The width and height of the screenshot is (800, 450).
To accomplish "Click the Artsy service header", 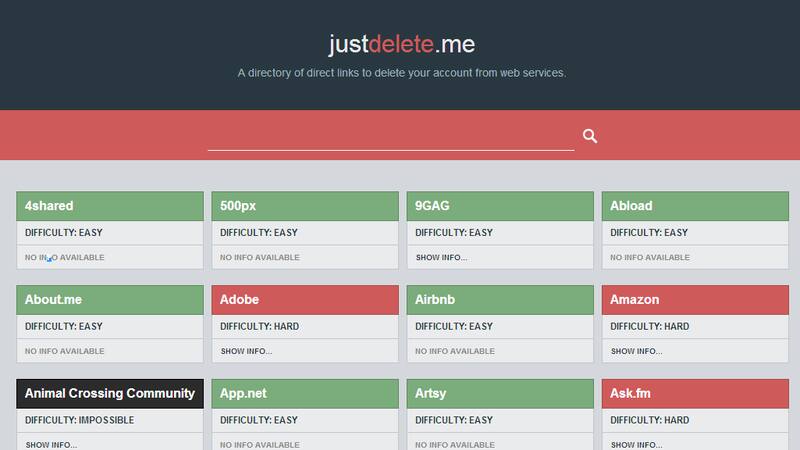I will [499, 394].
